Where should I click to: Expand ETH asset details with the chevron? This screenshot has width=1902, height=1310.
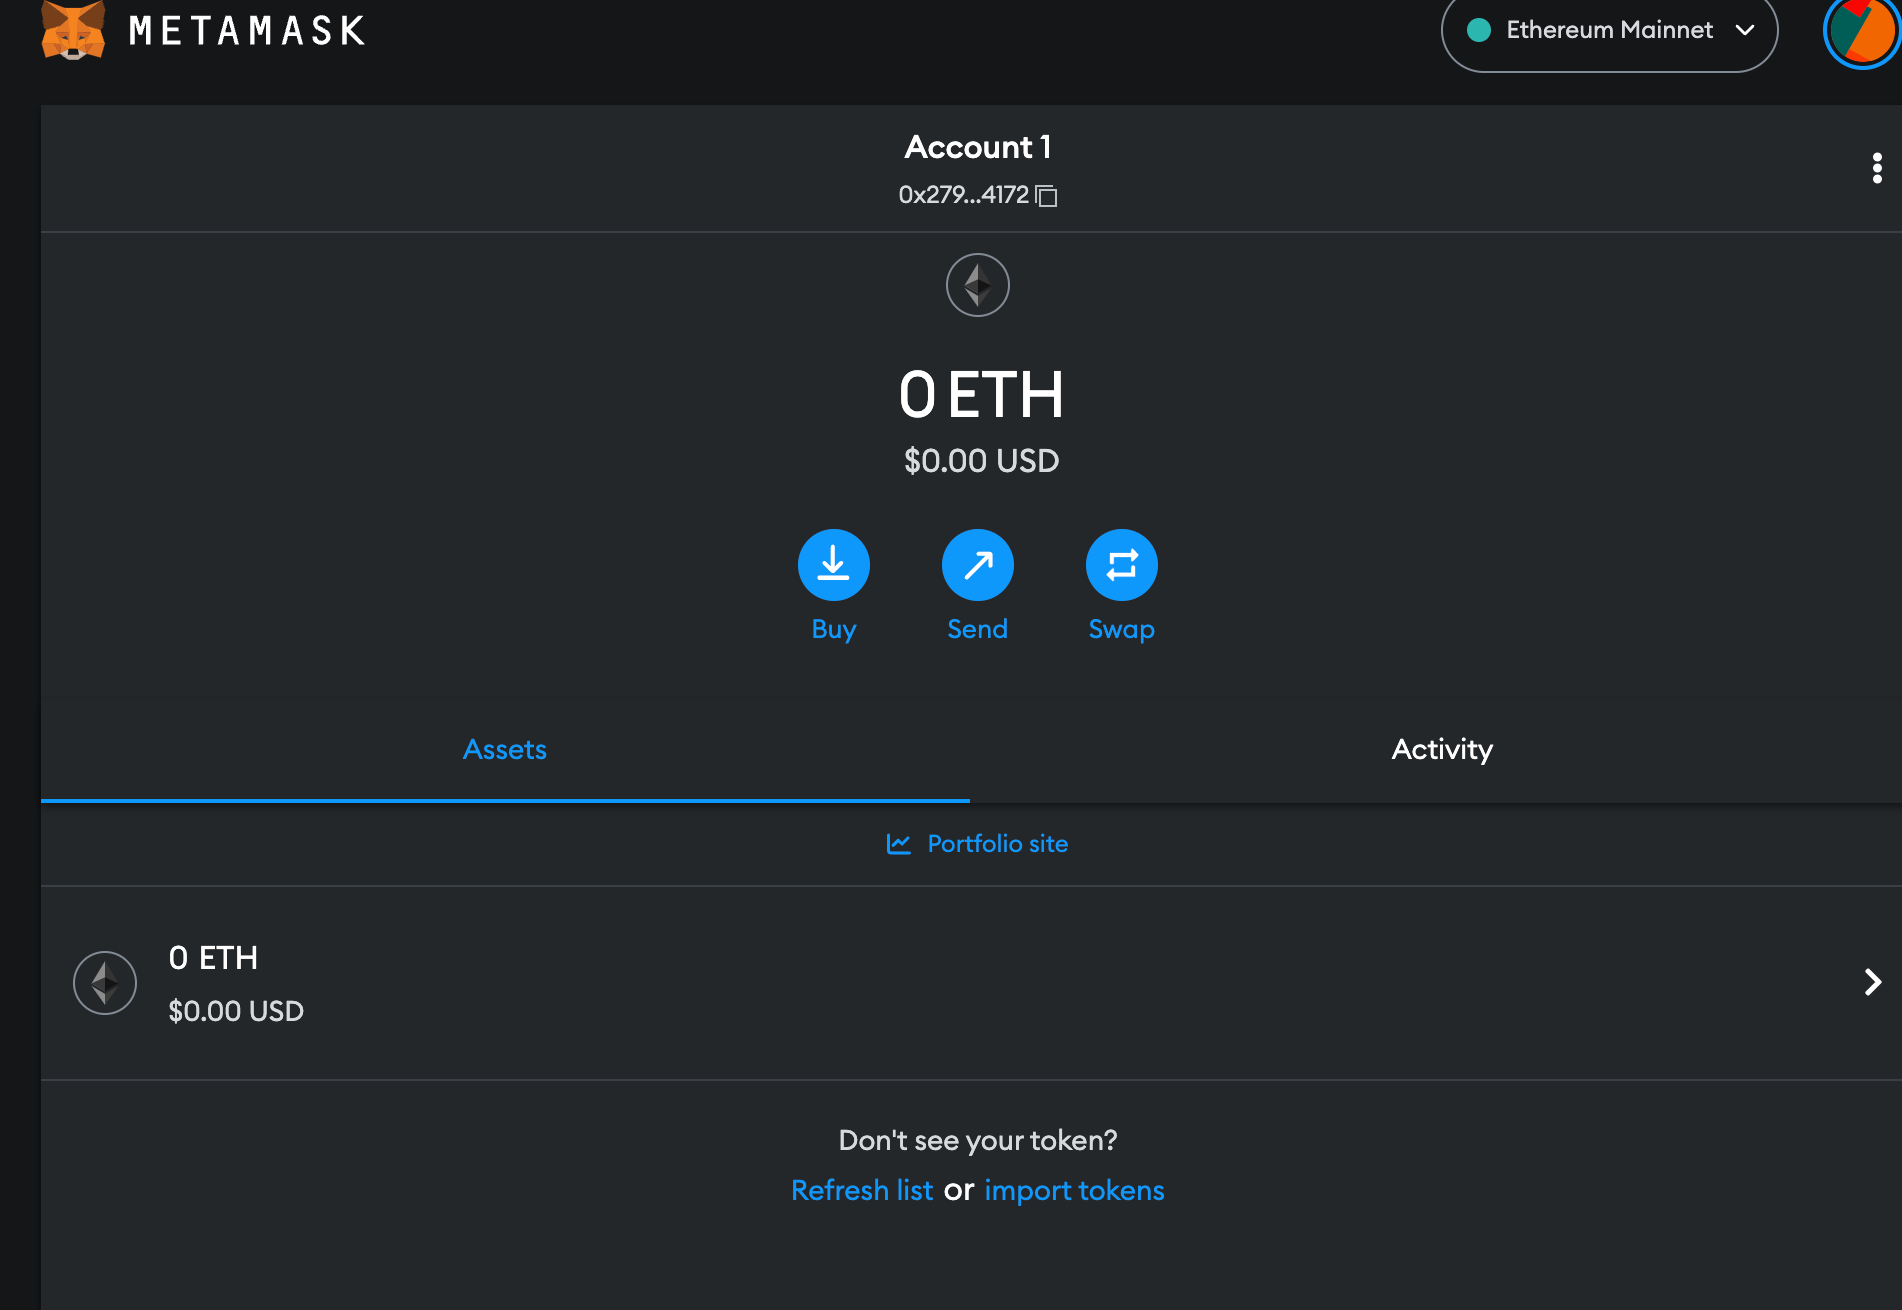click(x=1873, y=982)
